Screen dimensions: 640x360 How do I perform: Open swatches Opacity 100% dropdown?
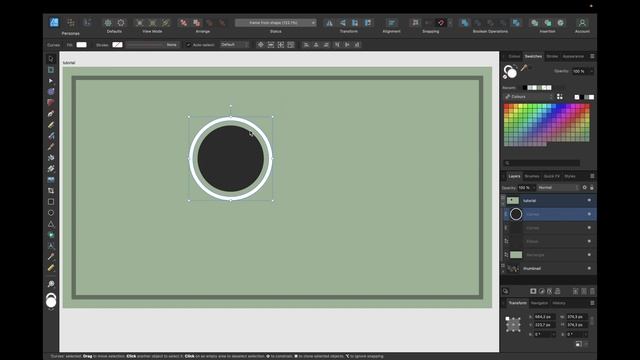click(583, 71)
